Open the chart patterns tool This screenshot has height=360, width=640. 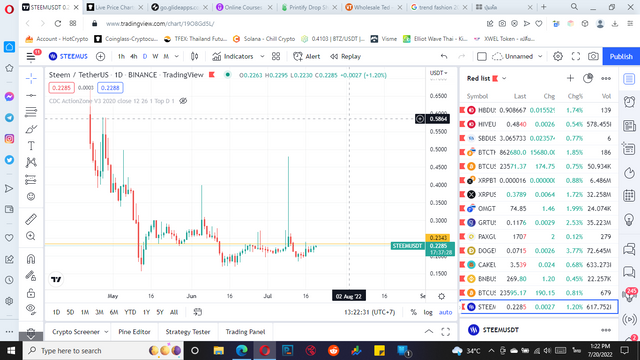[x=31, y=162]
